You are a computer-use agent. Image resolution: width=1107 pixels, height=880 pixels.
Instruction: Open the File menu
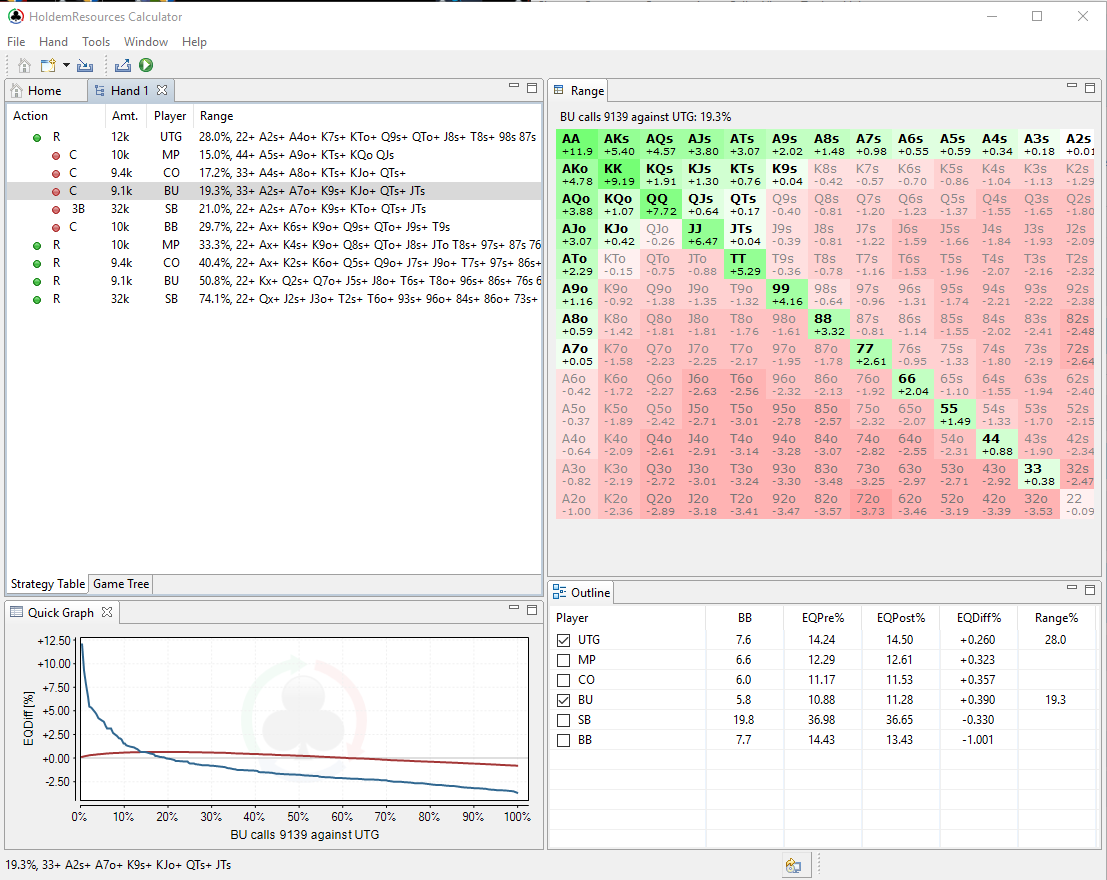[16, 42]
